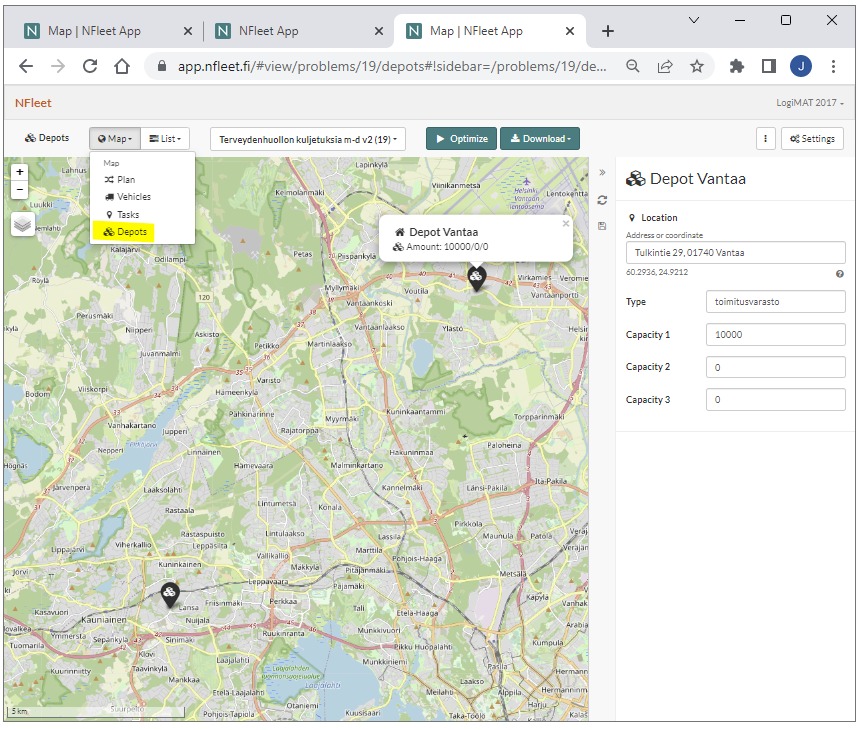This screenshot has width=862, height=730.
Task: Zoom in the map with plus button
Action: pyautogui.click(x=20, y=172)
